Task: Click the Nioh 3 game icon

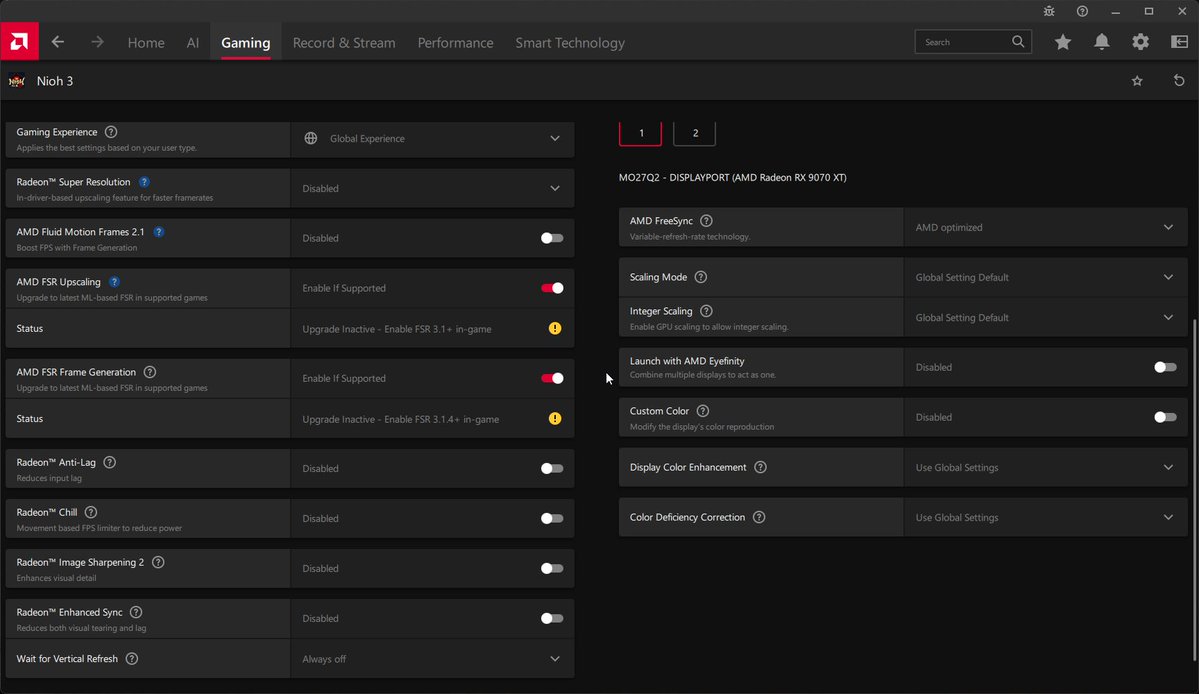Action: (x=17, y=81)
